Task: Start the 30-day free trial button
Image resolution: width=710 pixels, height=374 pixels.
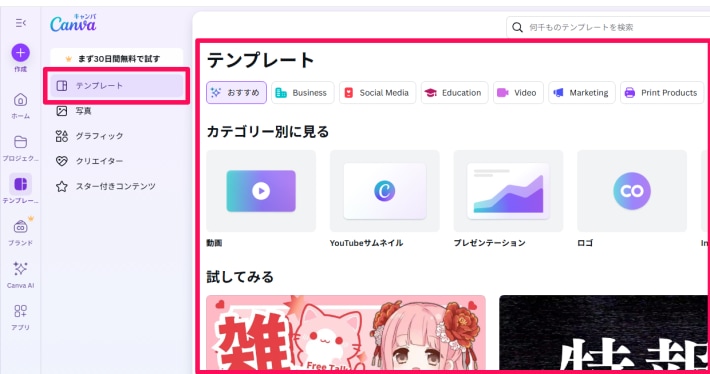Action: 117,58
